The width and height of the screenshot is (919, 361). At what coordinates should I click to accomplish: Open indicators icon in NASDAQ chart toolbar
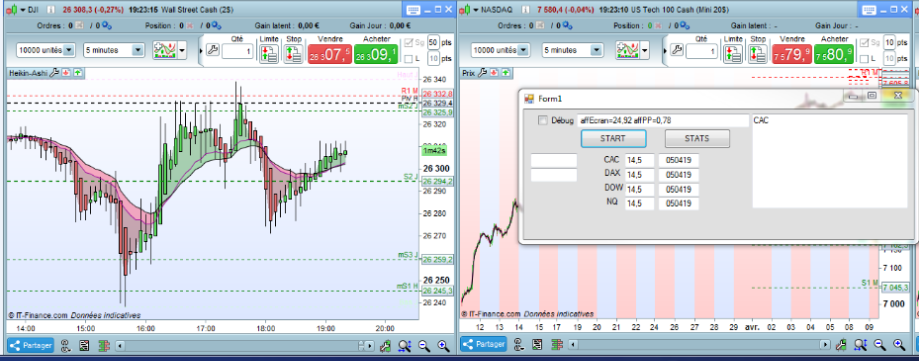(x=627, y=50)
